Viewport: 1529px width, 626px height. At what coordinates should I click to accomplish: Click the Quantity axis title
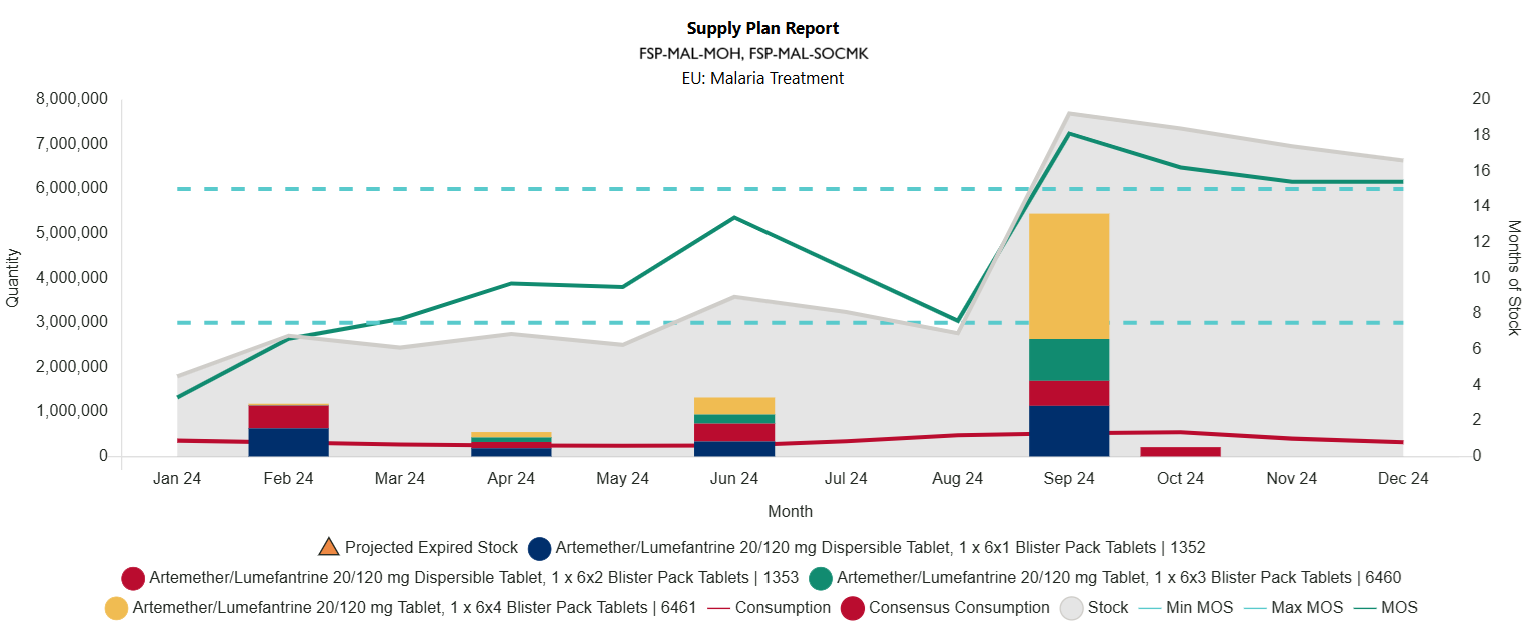pyautogui.click(x=13, y=278)
